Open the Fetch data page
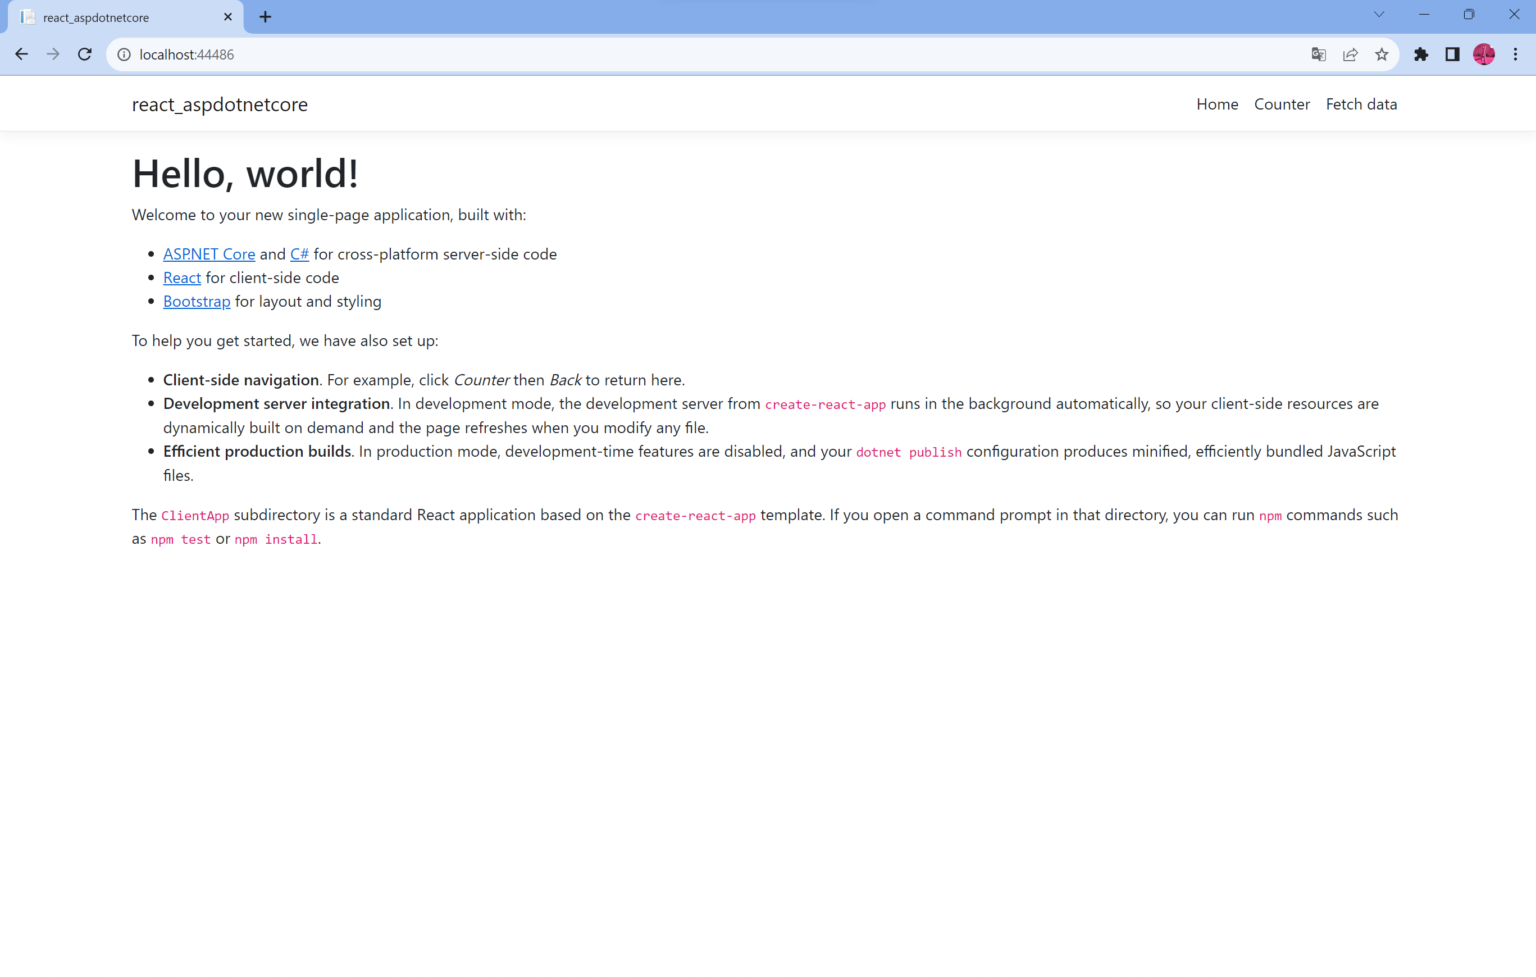1536x978 pixels. tap(1361, 104)
